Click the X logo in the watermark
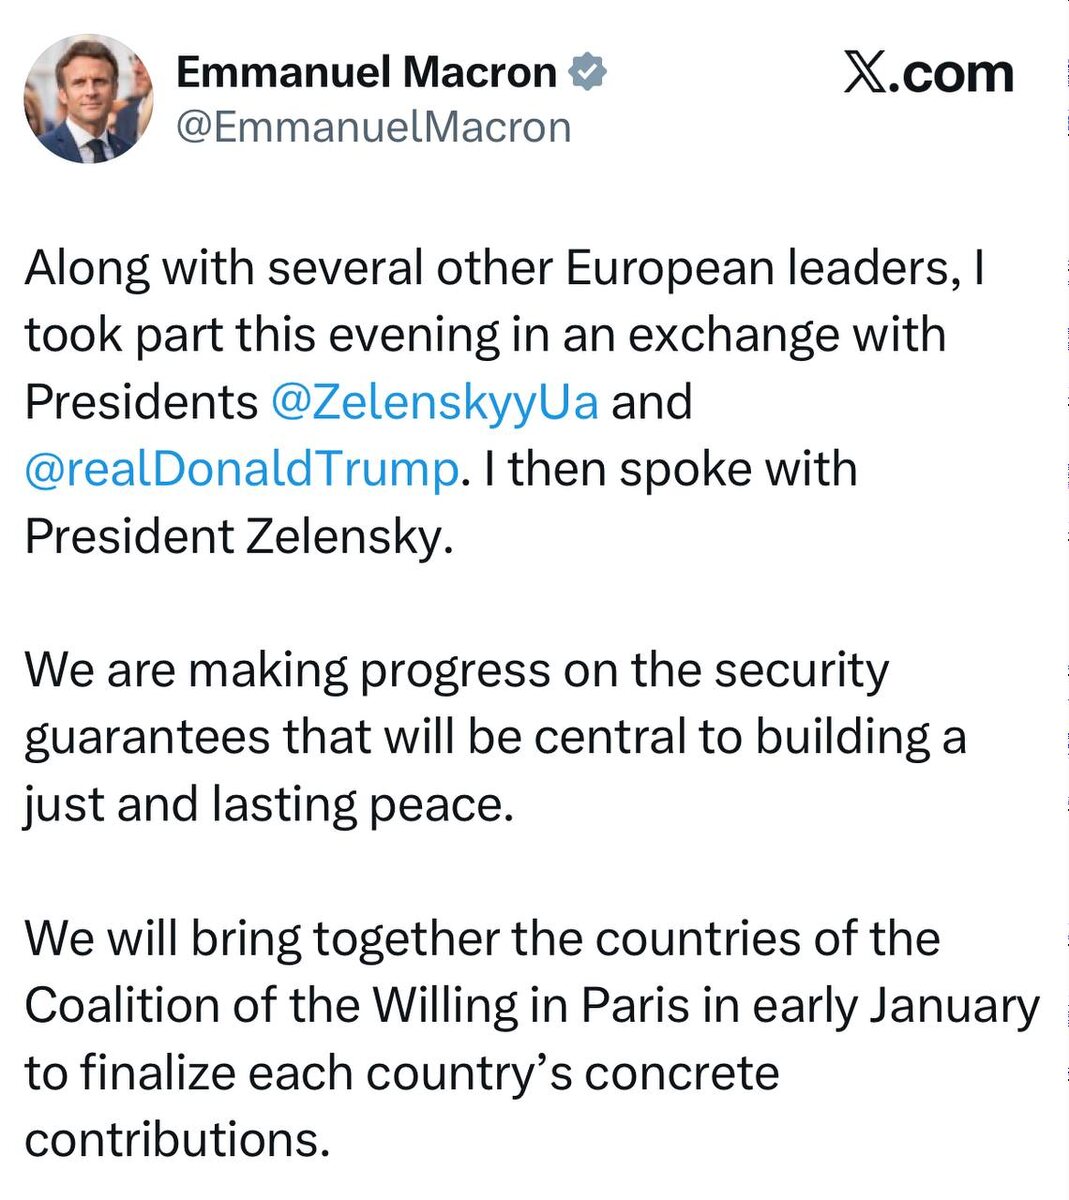The width and height of the screenshot is (1069, 1200). 866,73
